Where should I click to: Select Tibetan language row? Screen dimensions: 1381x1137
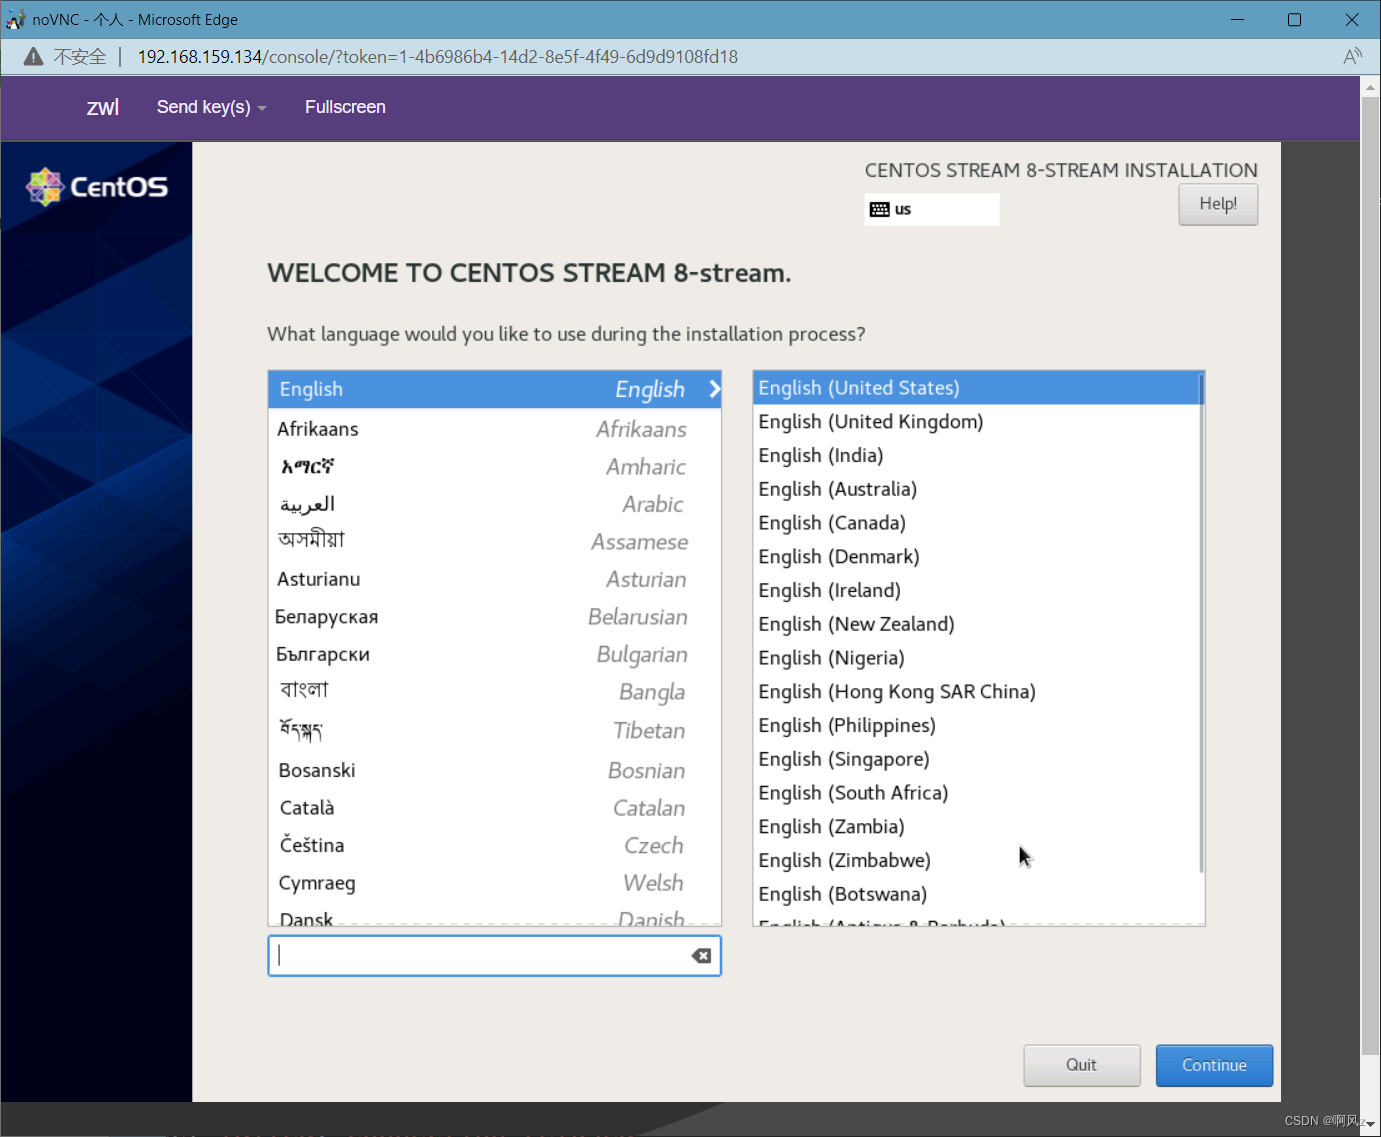495,730
